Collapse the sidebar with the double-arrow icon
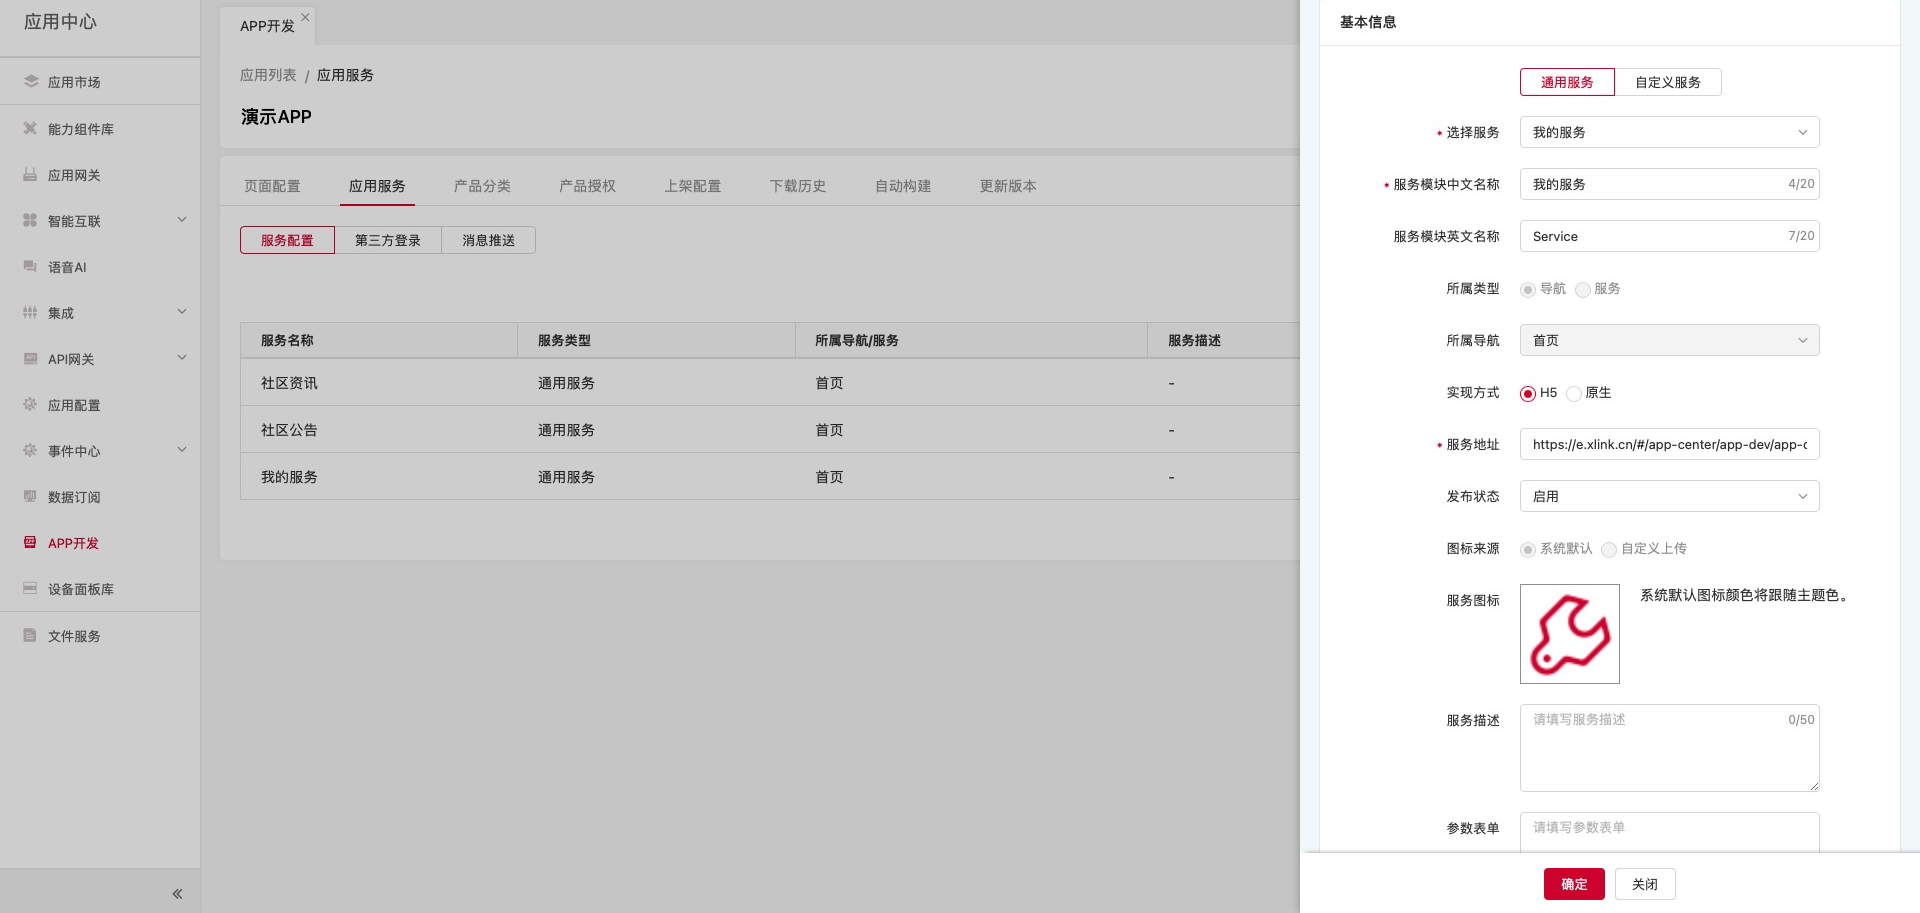This screenshot has height=913, width=1920. (177, 894)
